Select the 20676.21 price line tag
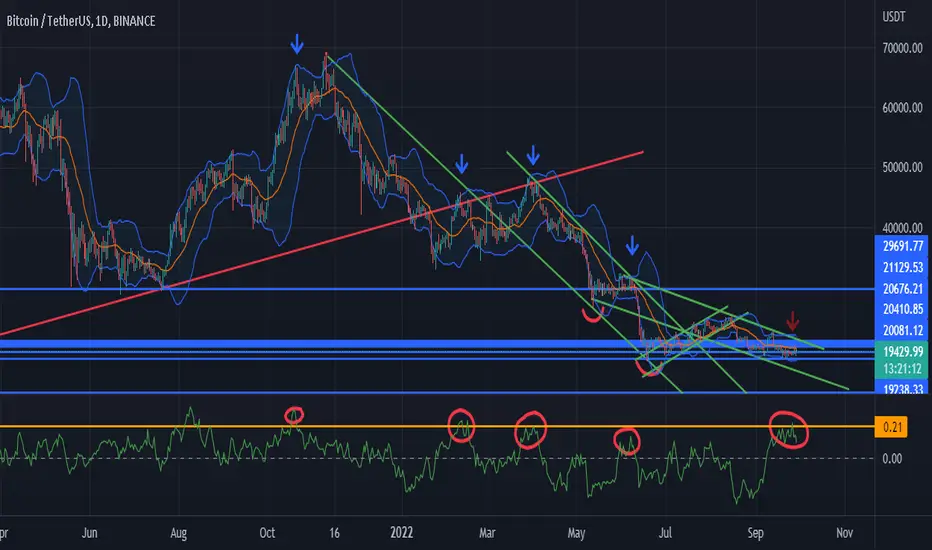This screenshot has width=932, height=550. point(902,288)
